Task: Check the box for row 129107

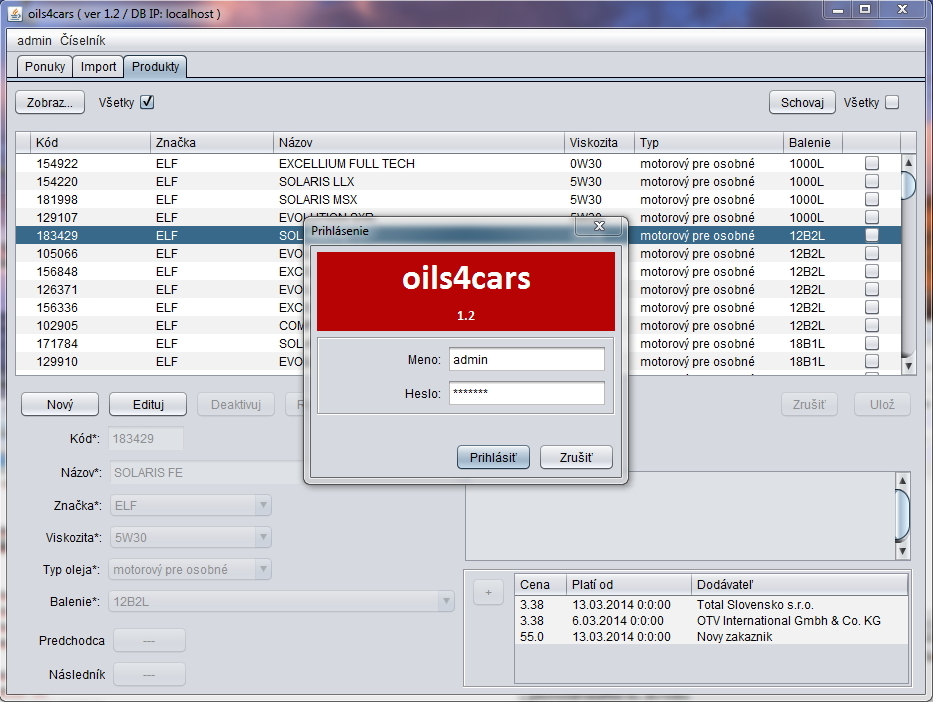Action: [872, 217]
